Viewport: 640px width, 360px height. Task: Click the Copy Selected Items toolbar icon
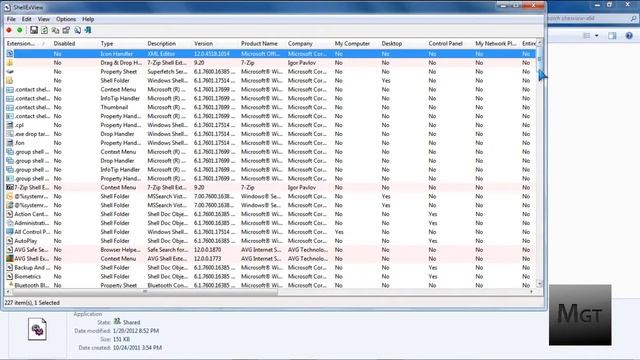55,30
